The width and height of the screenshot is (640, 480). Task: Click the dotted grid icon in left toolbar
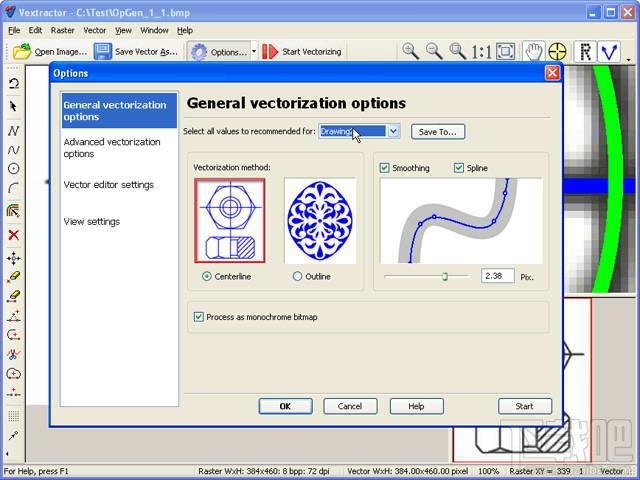[x=13, y=416]
